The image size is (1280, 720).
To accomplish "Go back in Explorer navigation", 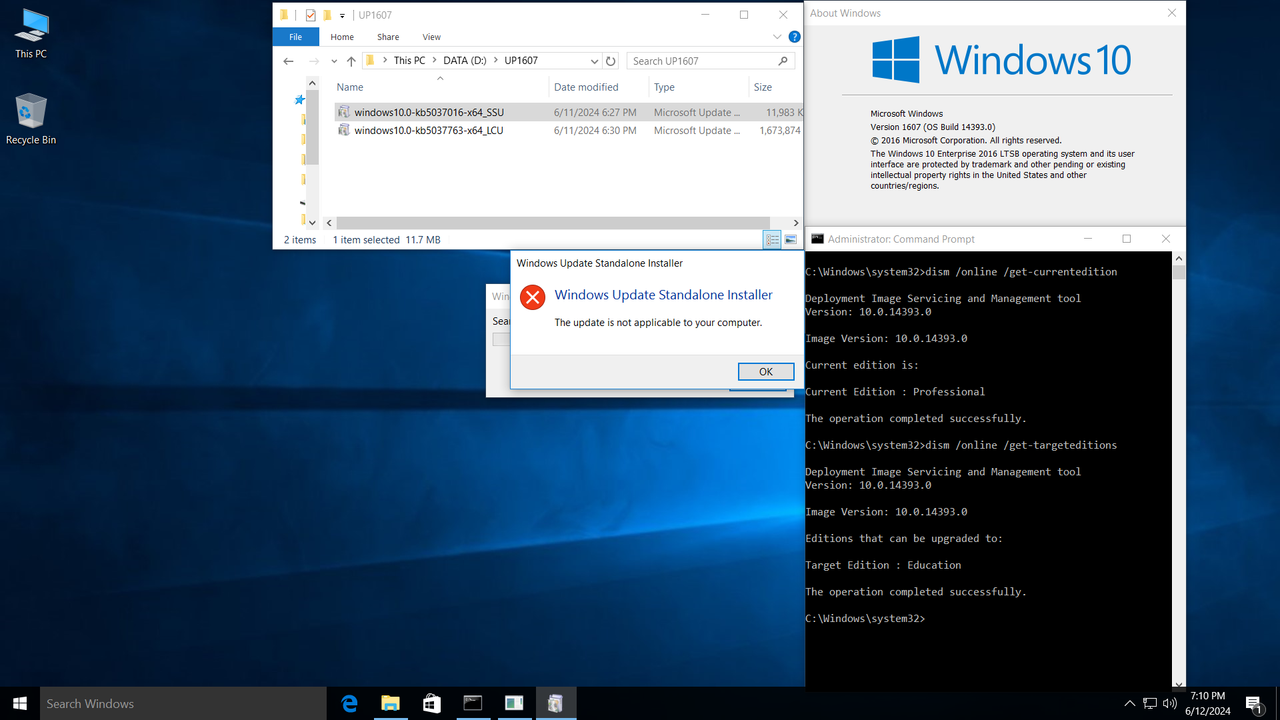I will click(289, 61).
